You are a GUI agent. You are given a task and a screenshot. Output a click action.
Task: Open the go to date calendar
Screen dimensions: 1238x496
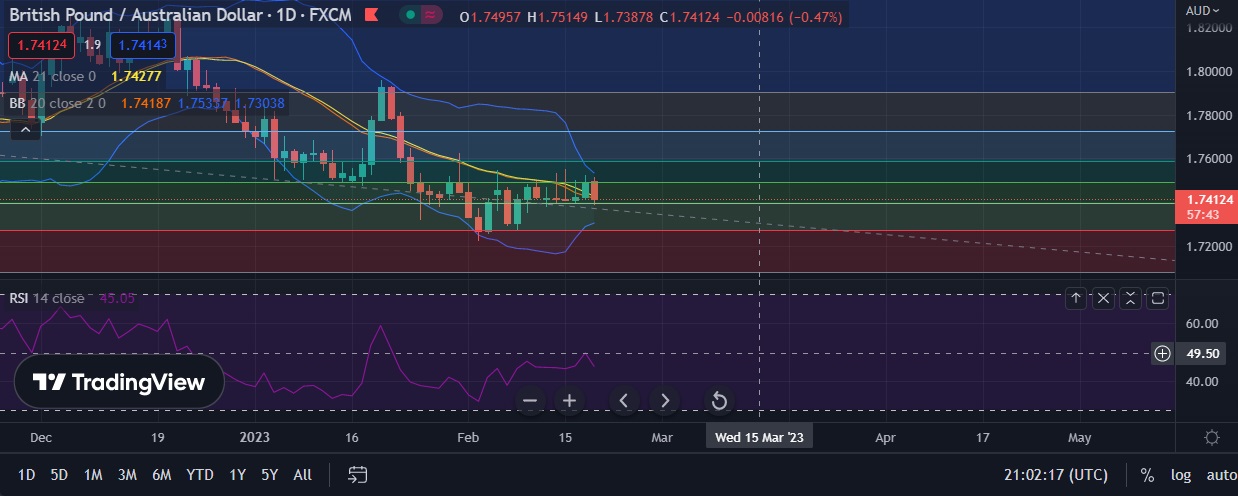(358, 475)
